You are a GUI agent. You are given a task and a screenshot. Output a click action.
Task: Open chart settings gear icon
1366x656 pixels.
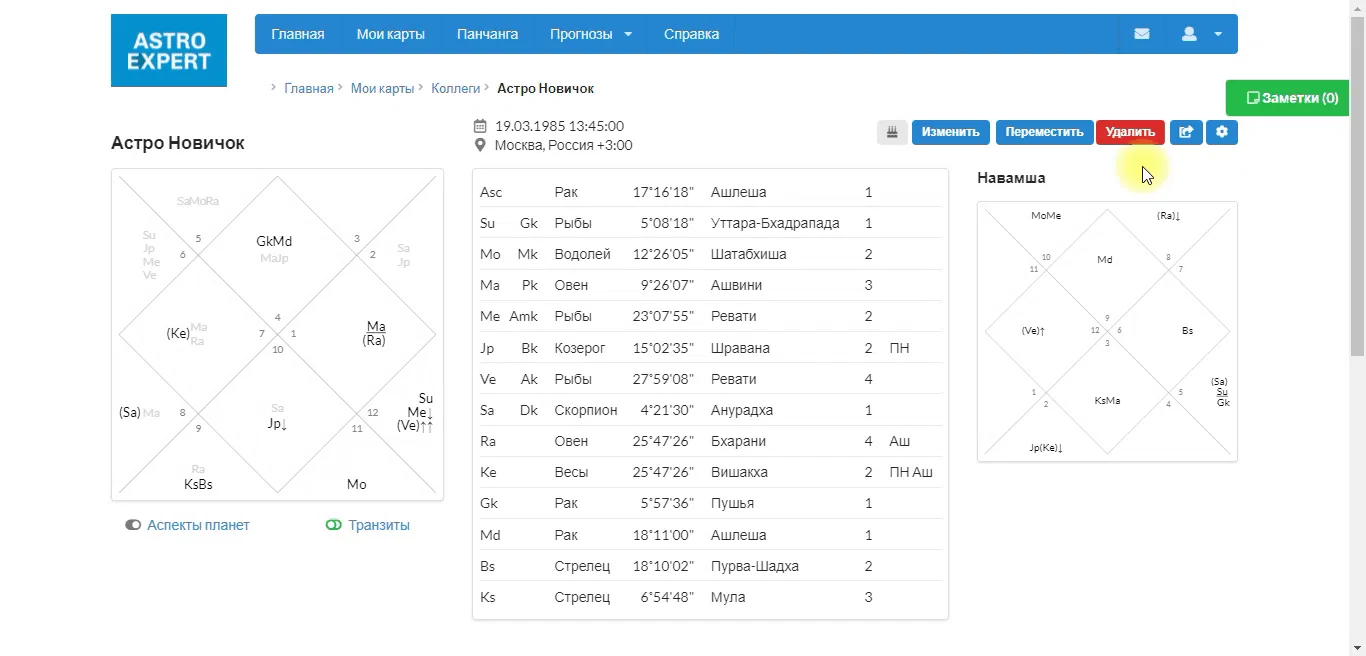click(1222, 132)
